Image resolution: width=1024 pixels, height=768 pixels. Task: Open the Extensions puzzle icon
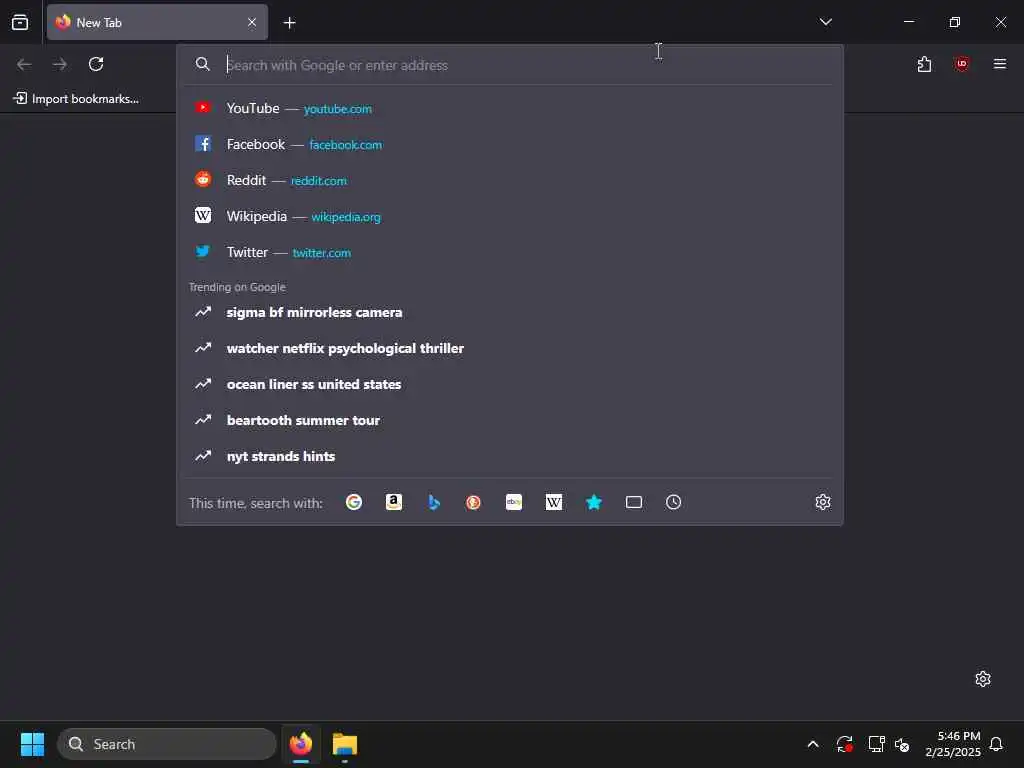tap(924, 64)
